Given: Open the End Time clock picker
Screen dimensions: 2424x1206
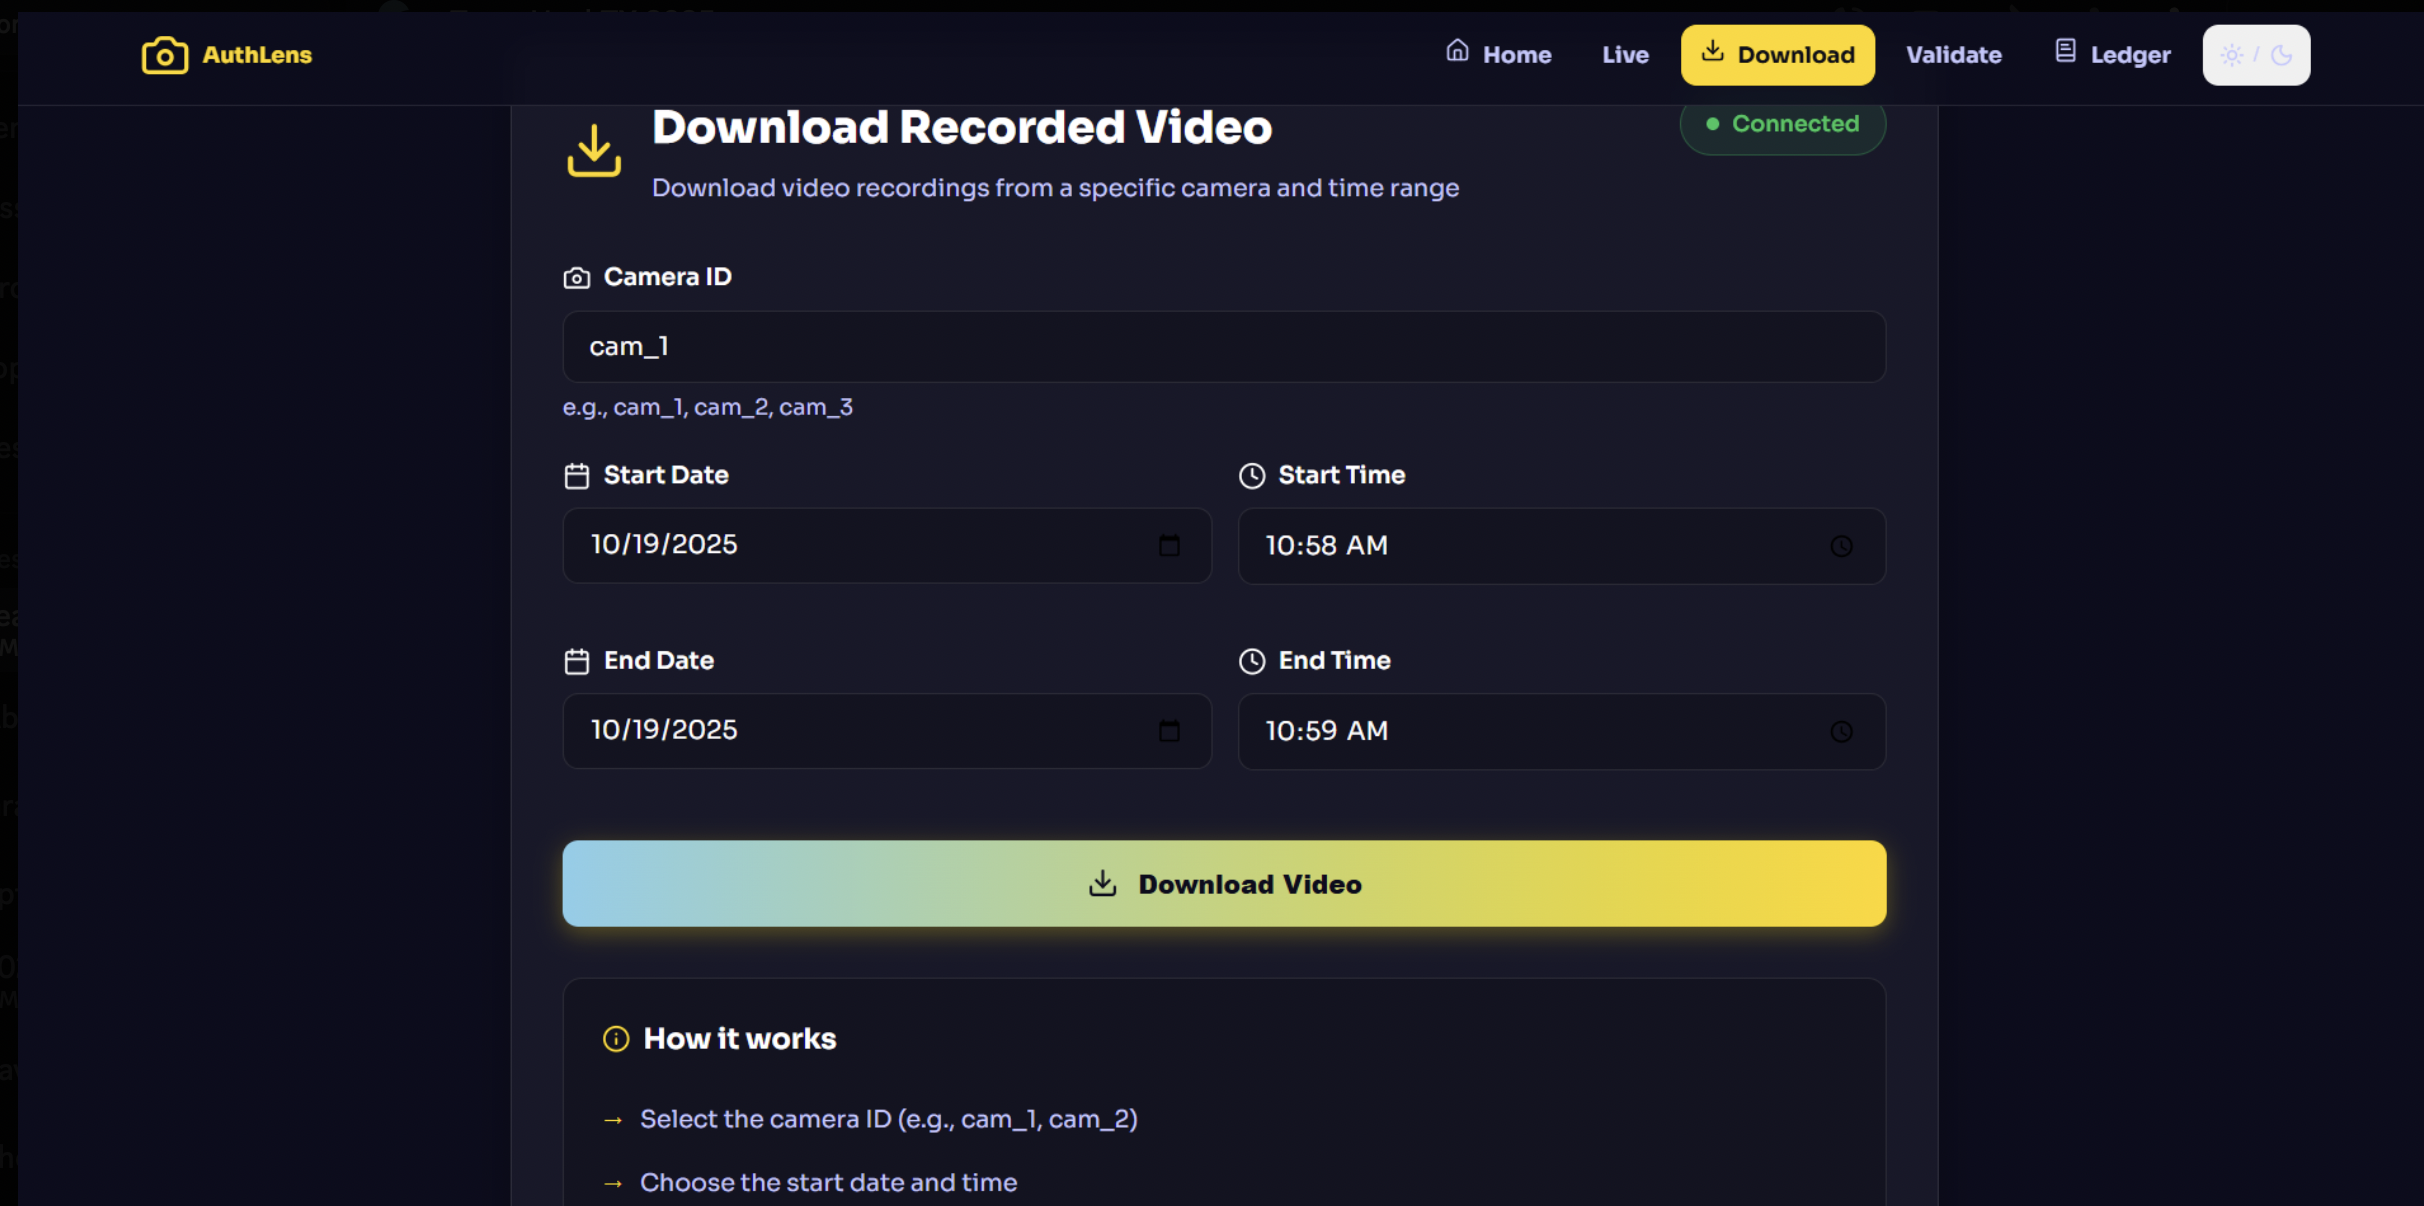Looking at the screenshot, I should [1841, 732].
